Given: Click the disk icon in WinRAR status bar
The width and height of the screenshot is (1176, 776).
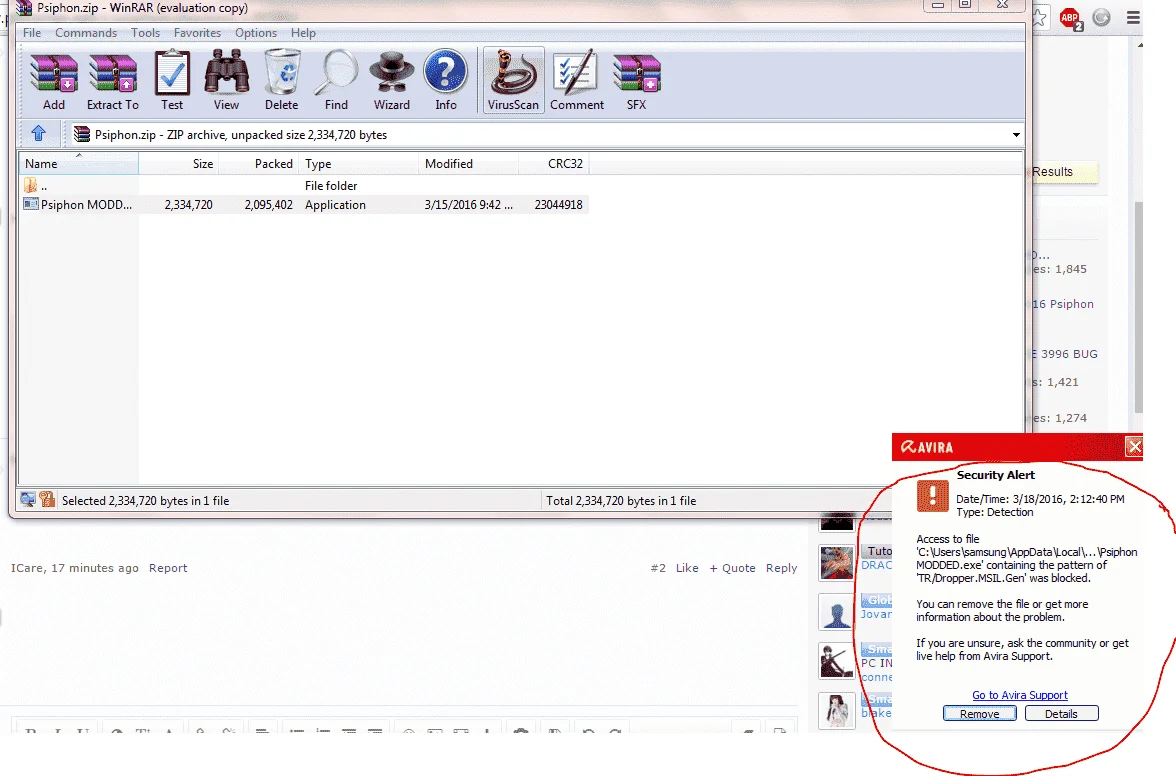Looking at the screenshot, I should click(28, 499).
